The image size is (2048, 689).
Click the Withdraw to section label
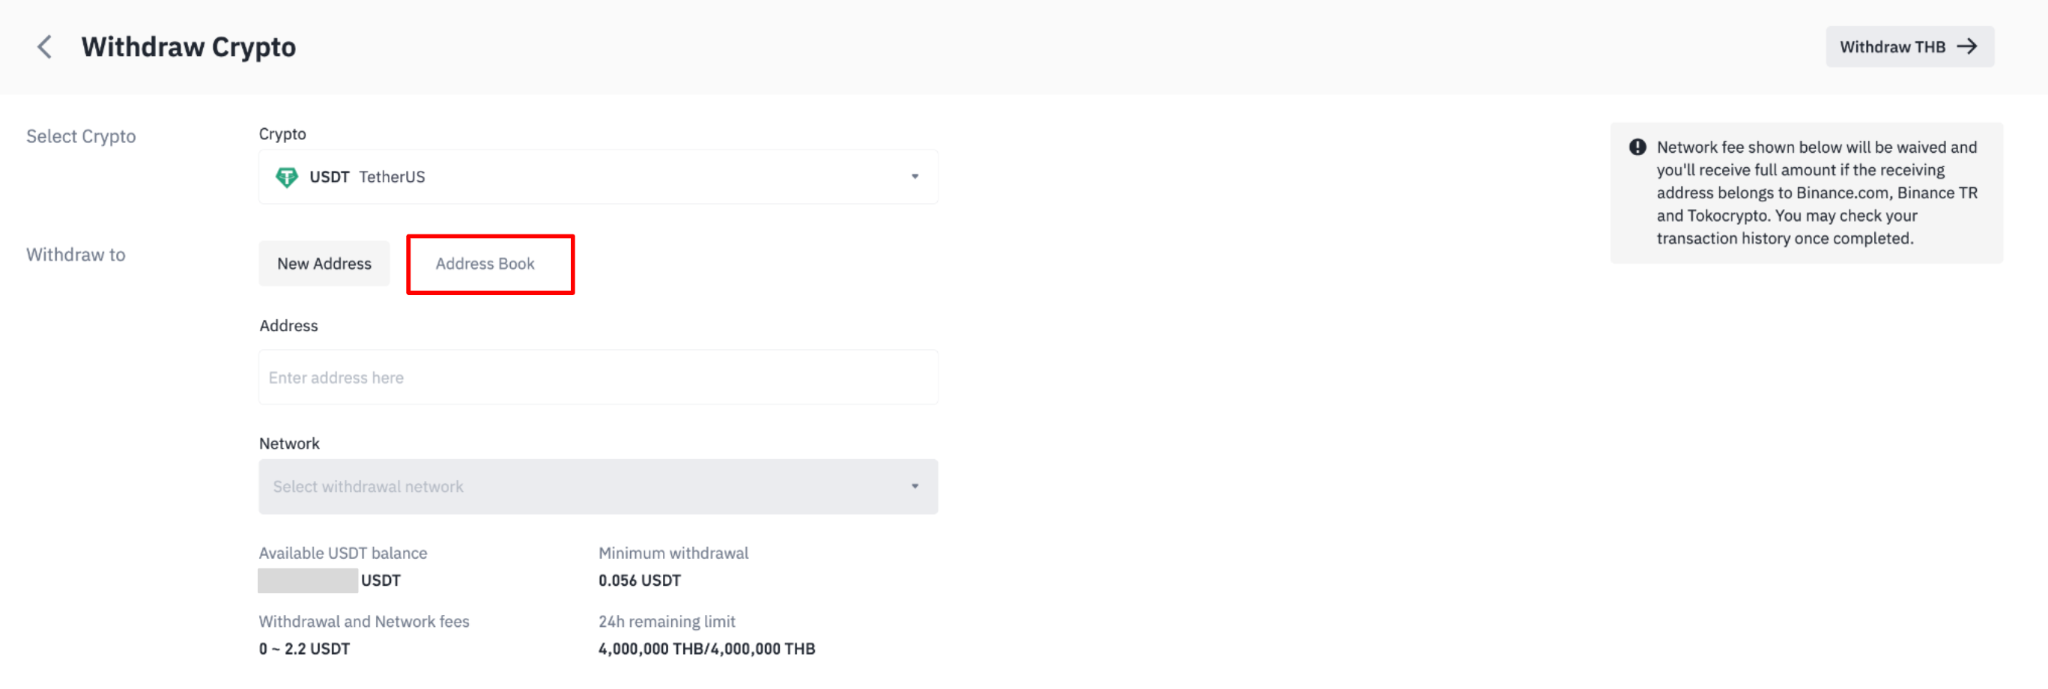click(x=76, y=255)
